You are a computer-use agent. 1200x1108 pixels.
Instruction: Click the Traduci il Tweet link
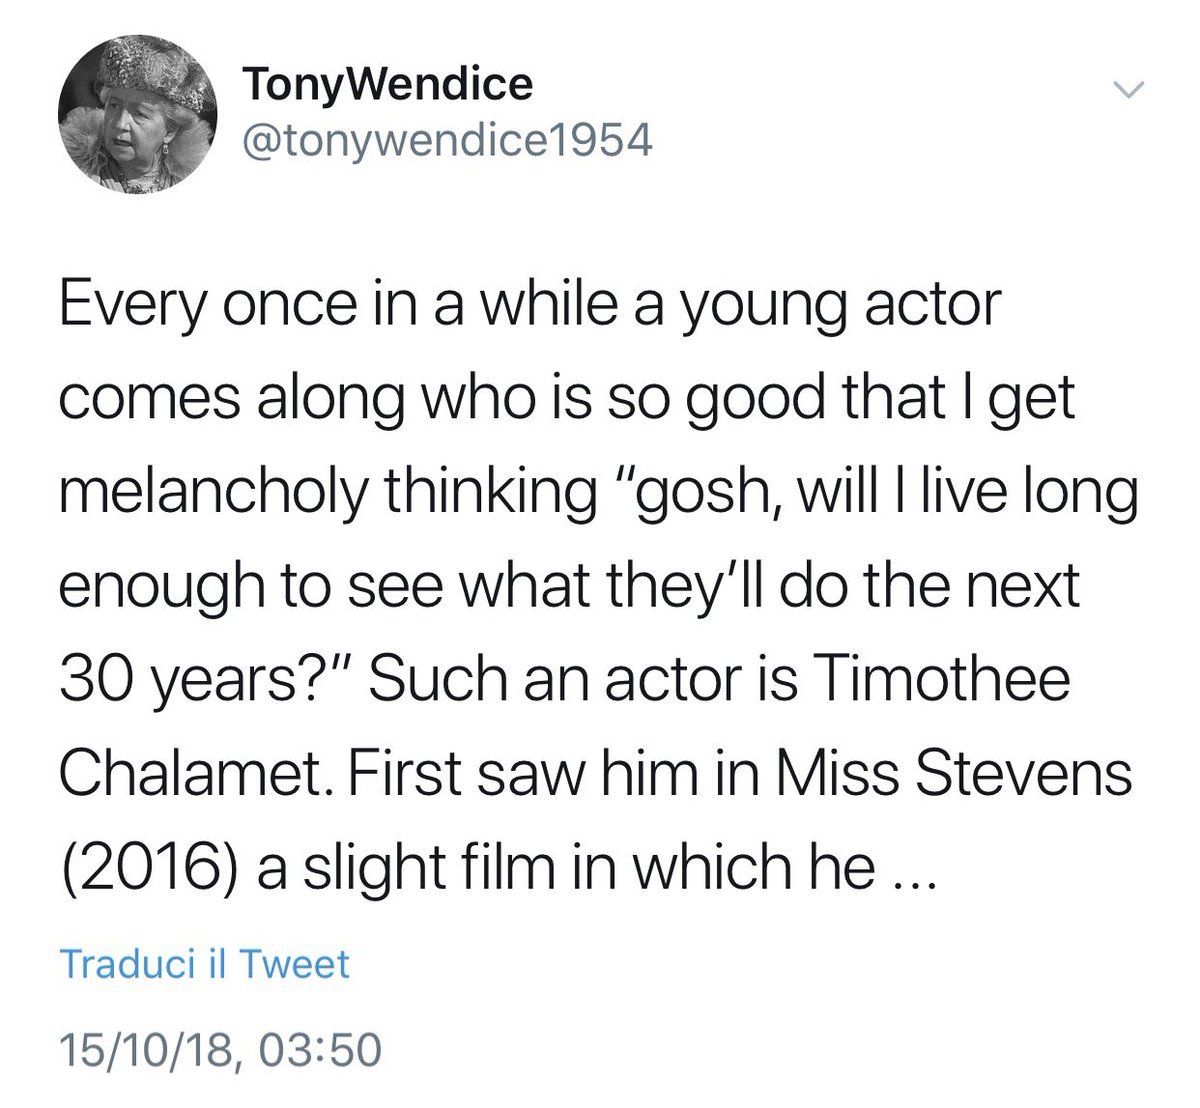pos(205,964)
